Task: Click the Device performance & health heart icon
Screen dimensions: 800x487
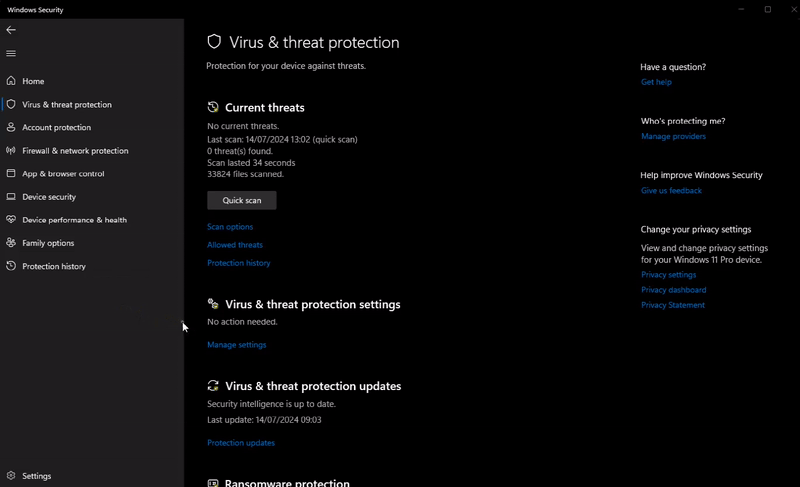Action: pos(11,220)
